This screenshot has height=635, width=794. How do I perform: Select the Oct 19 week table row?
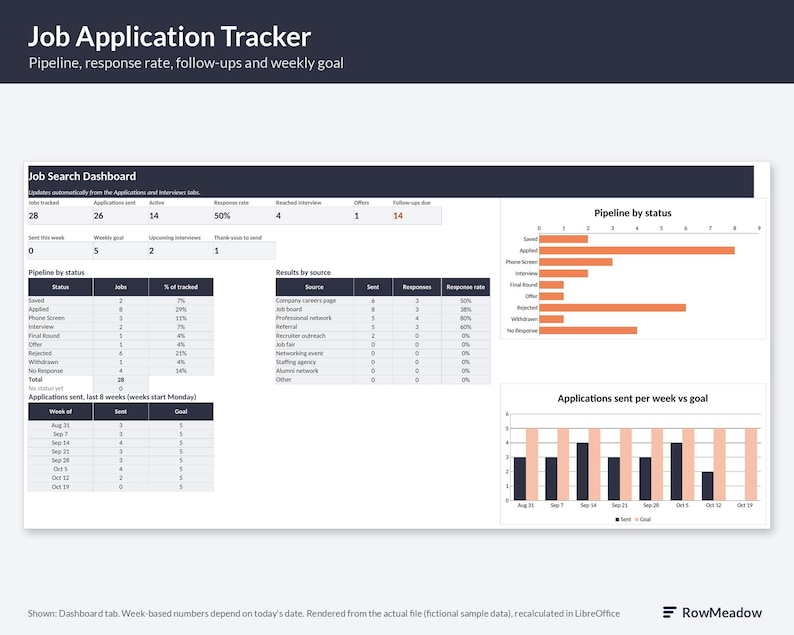point(121,487)
